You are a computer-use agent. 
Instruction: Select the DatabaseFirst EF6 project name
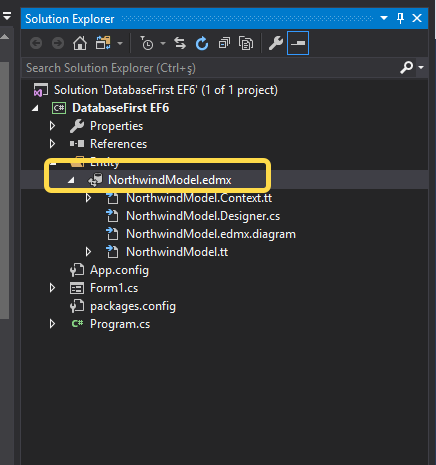[121, 108]
